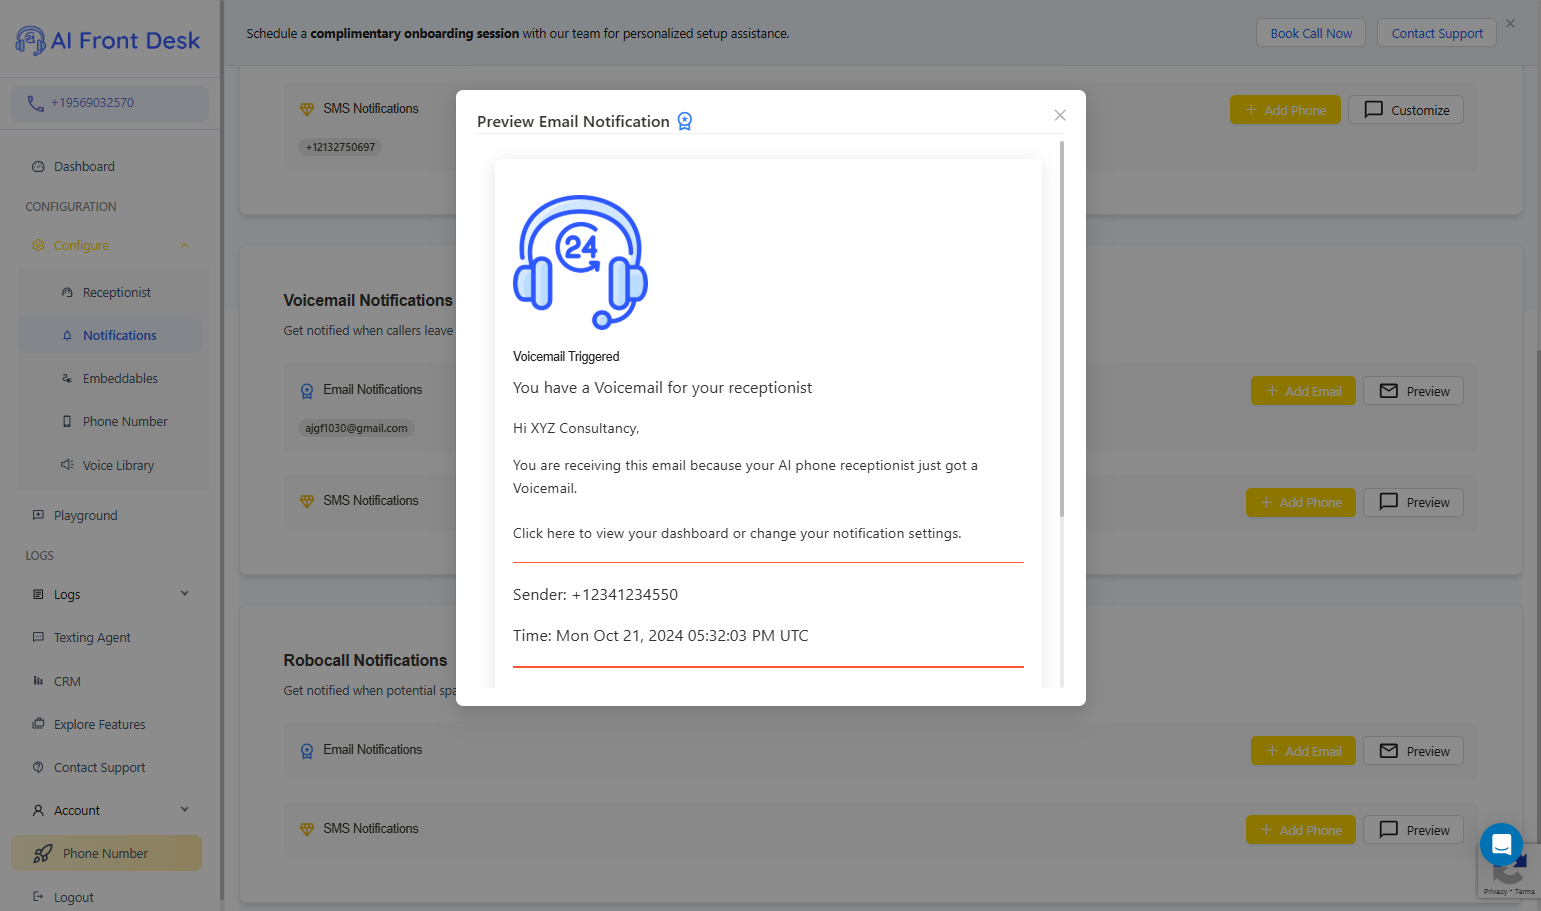Click the Explore Features icon
This screenshot has height=911, width=1541.
tap(38, 724)
